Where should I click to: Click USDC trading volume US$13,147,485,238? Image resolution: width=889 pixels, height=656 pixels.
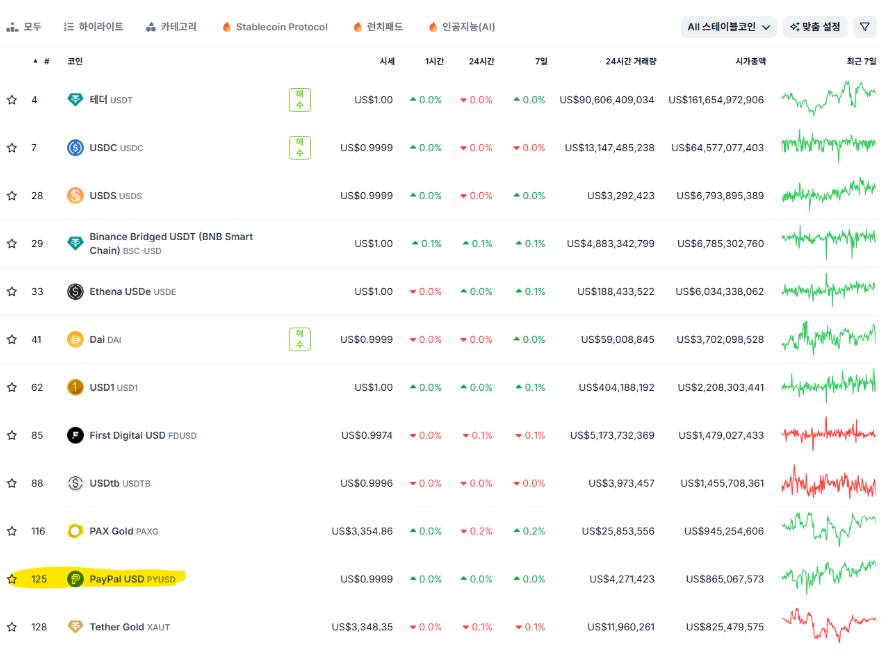point(609,147)
